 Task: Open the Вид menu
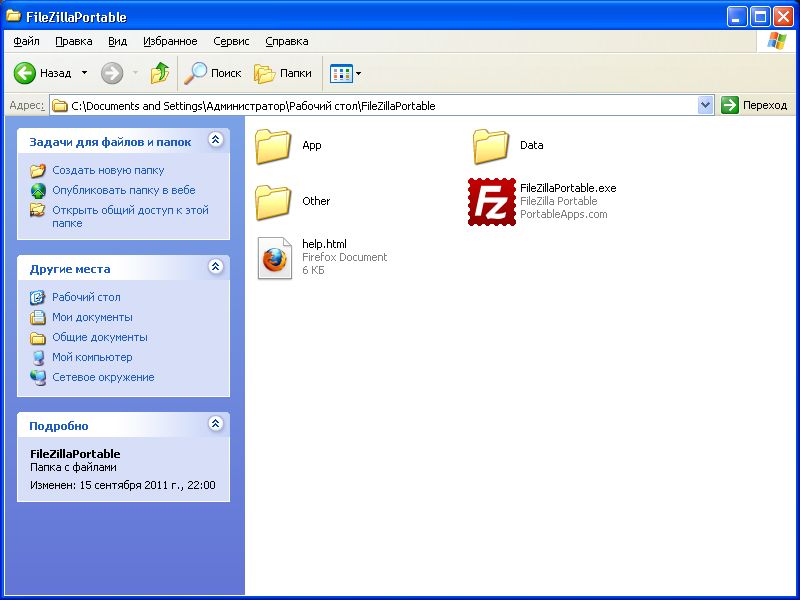pos(117,41)
